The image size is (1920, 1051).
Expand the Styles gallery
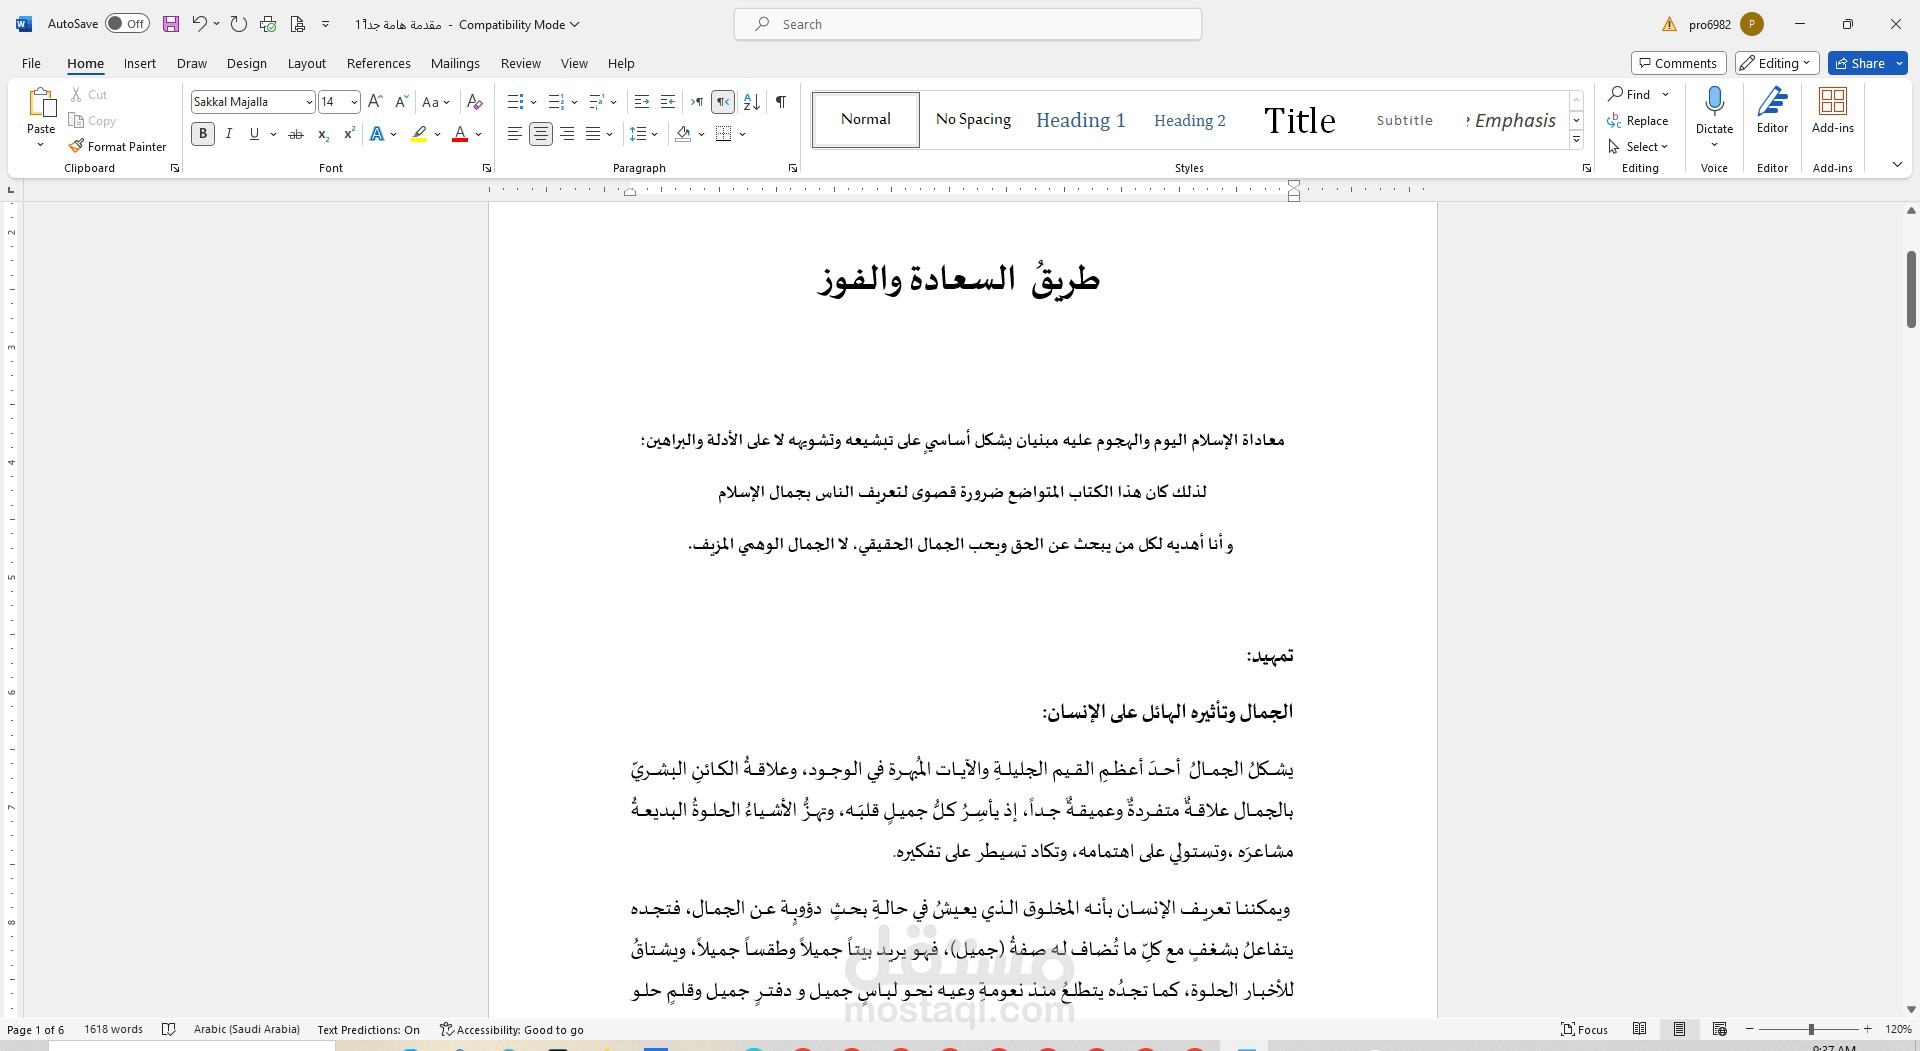[x=1576, y=140]
